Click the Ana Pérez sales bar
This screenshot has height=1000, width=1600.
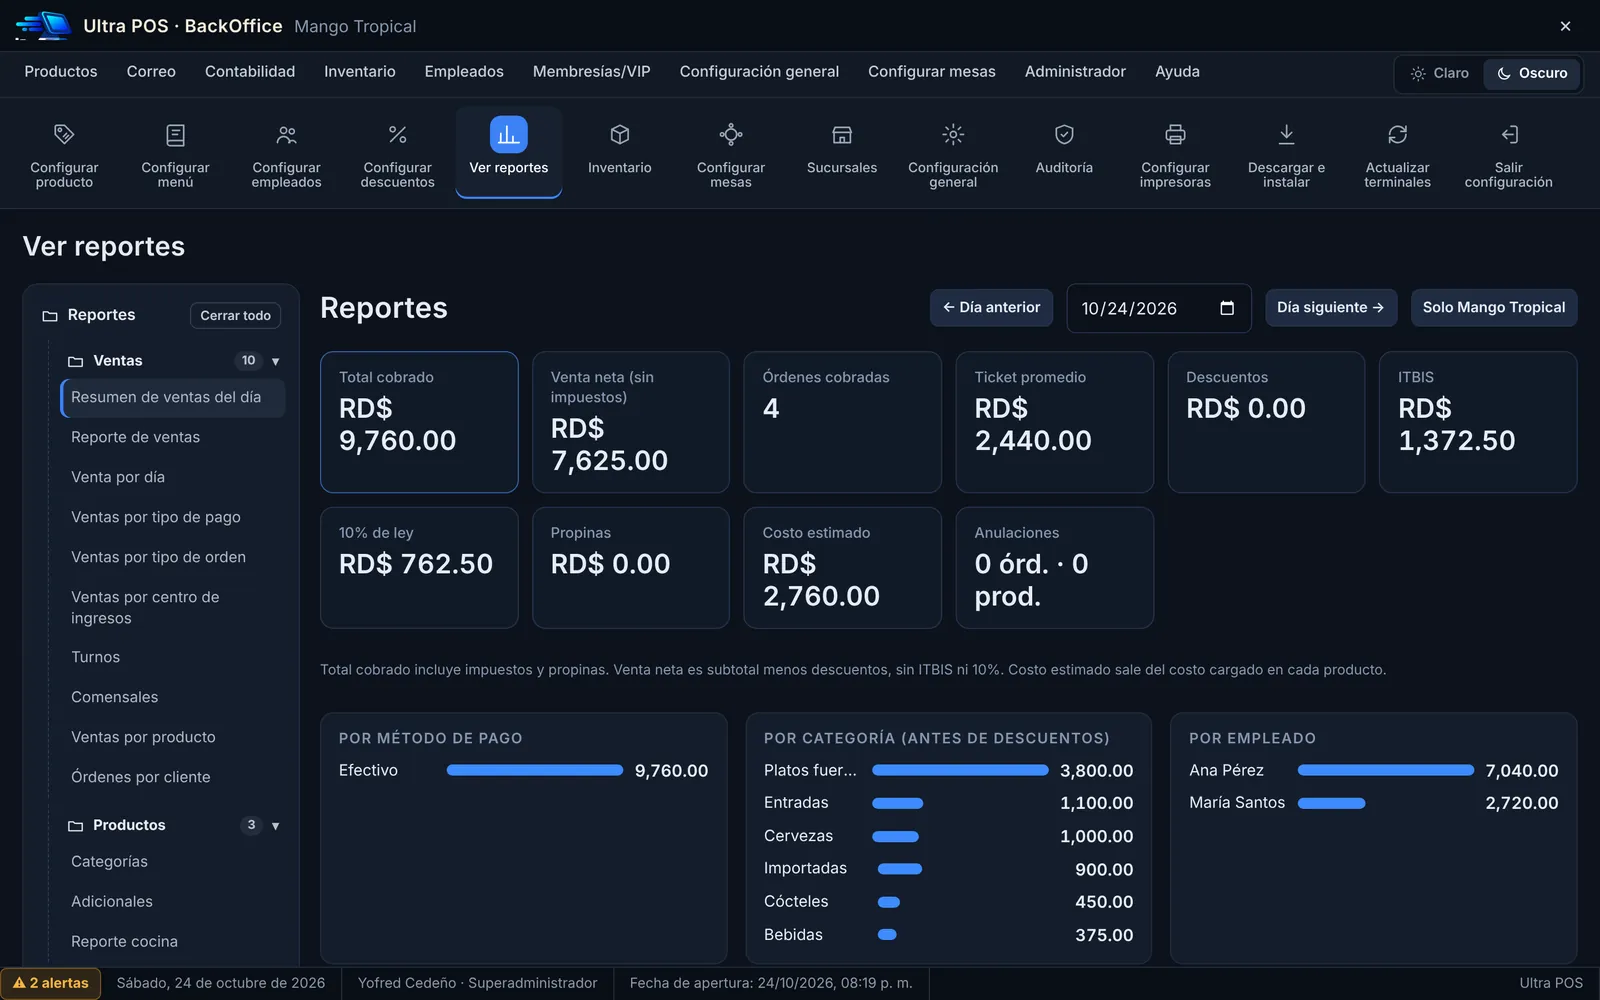pyautogui.click(x=1386, y=770)
